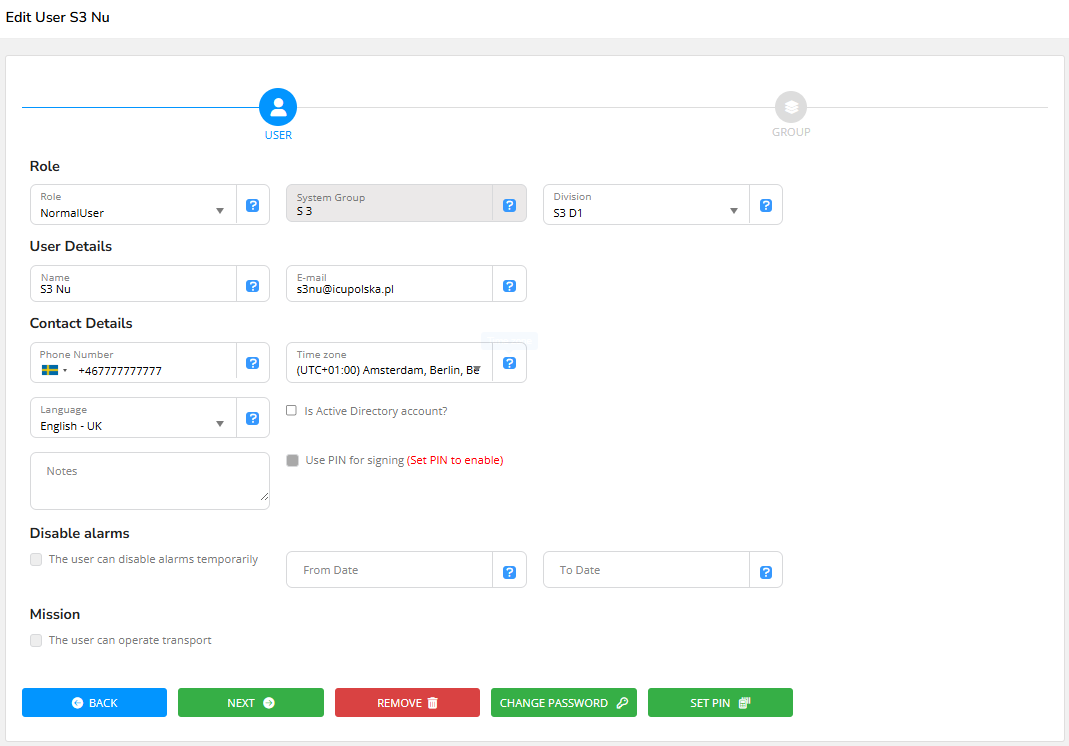
Task: Go to the Group step
Action: point(790,108)
